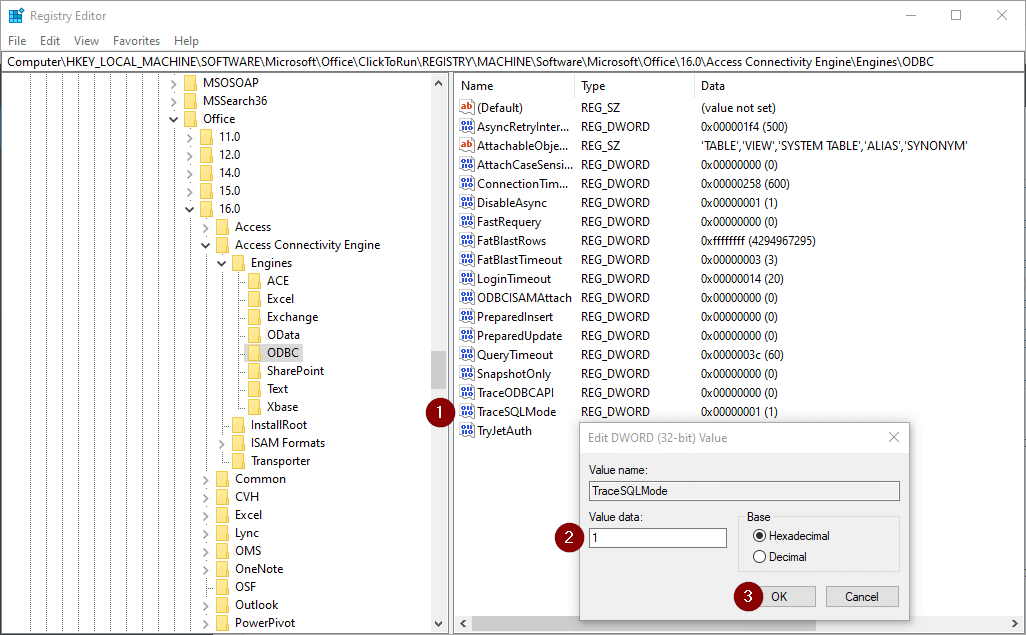Click the AsyncRetryInterval DWORD value icon
Screen dimensions: 1026x635
467,126
